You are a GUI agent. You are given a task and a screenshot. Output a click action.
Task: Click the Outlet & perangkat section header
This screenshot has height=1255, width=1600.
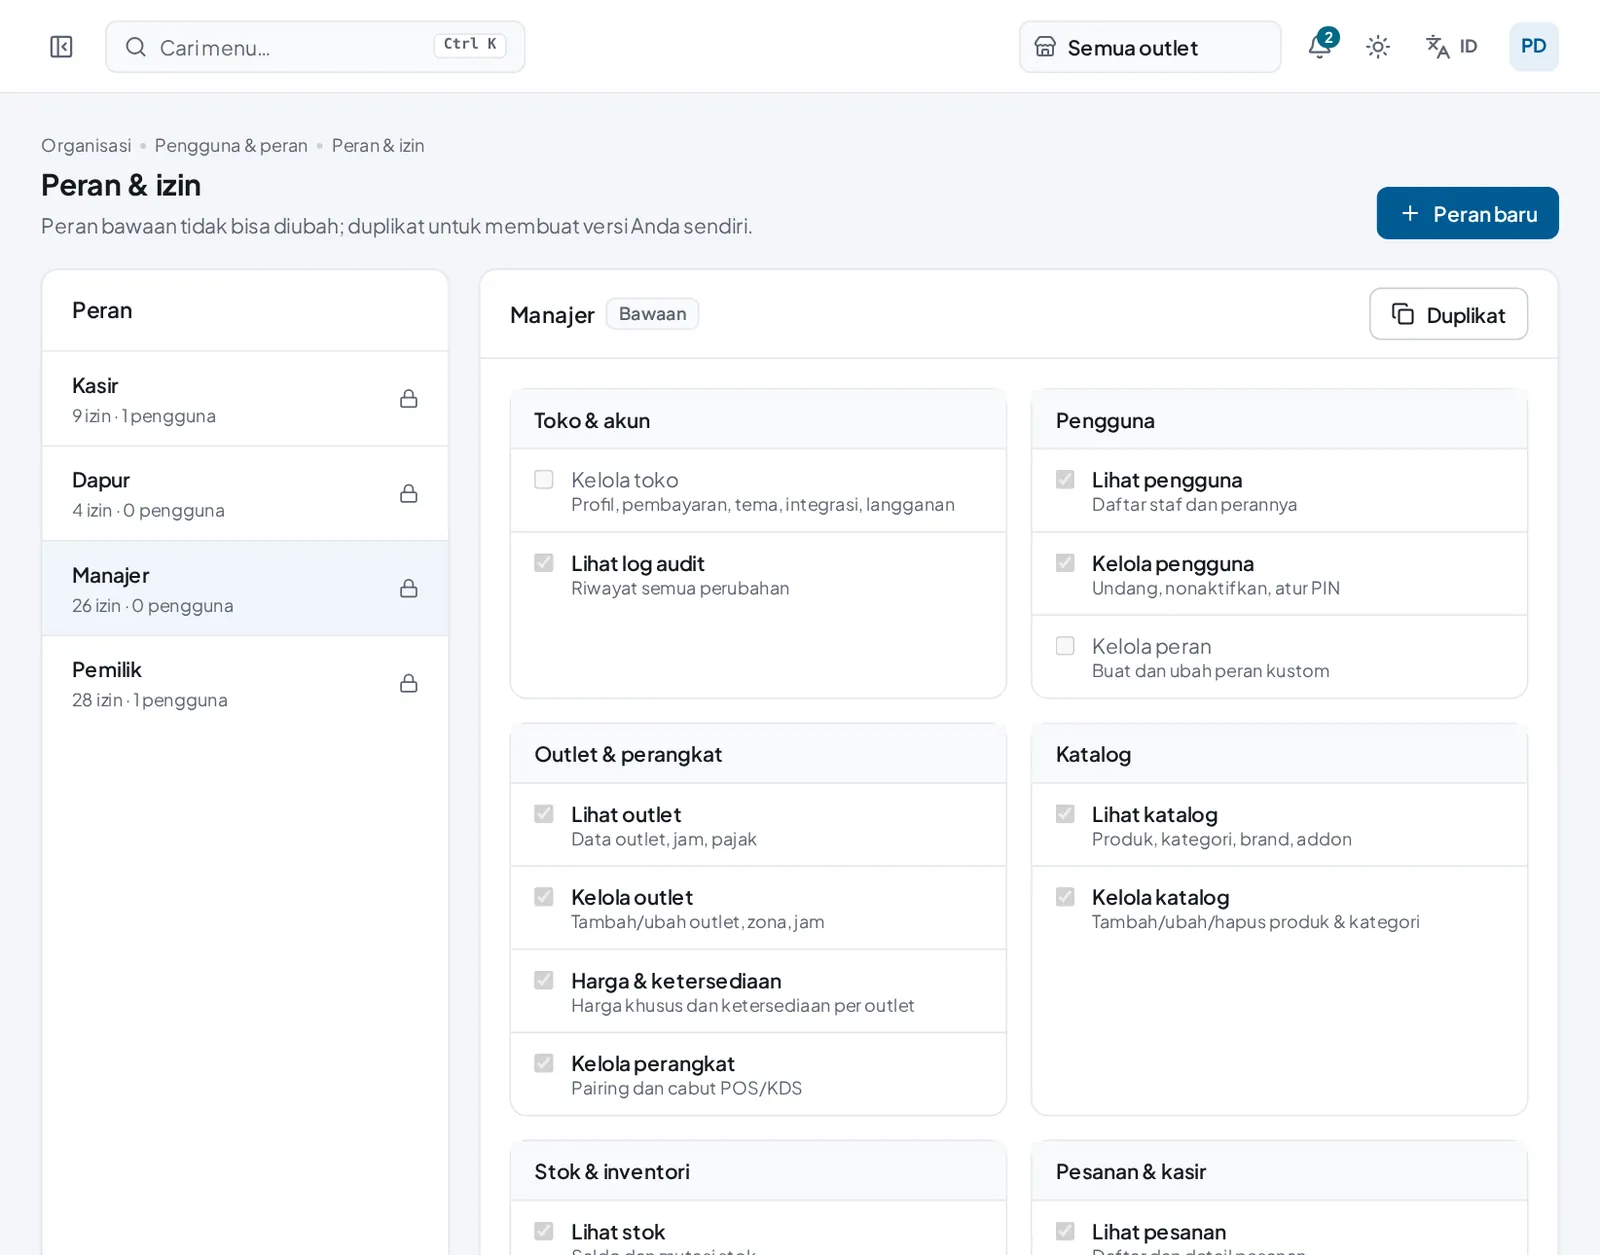coord(758,754)
